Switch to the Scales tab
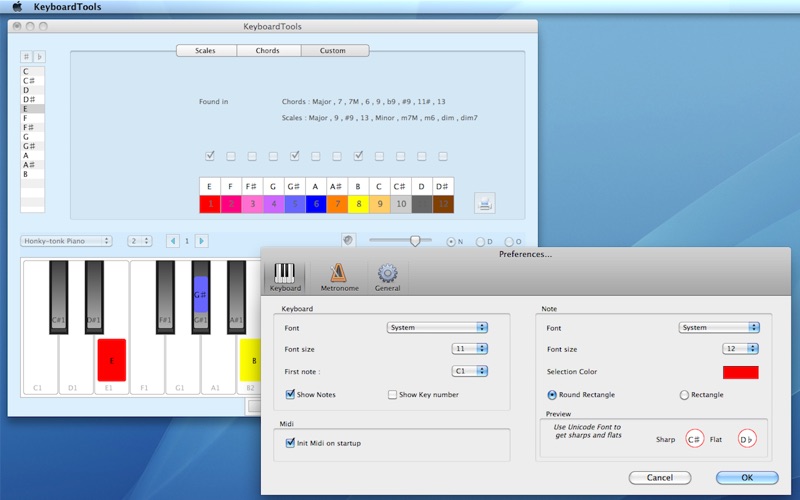The image size is (800, 500). coord(206,51)
